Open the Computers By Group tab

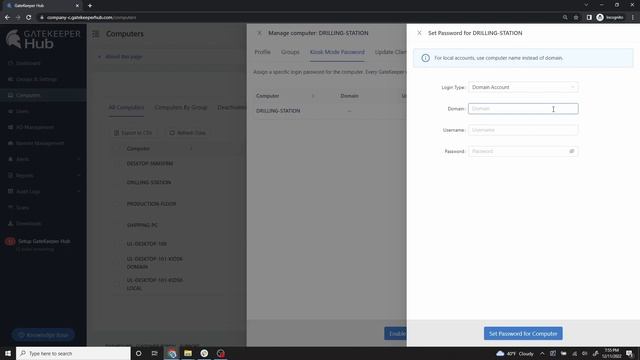(x=181, y=107)
